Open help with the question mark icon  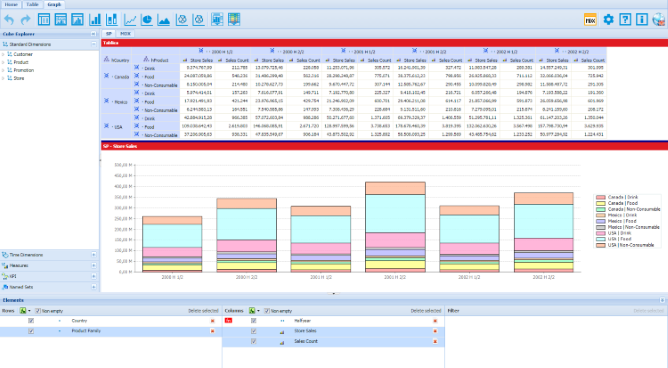(x=625, y=20)
